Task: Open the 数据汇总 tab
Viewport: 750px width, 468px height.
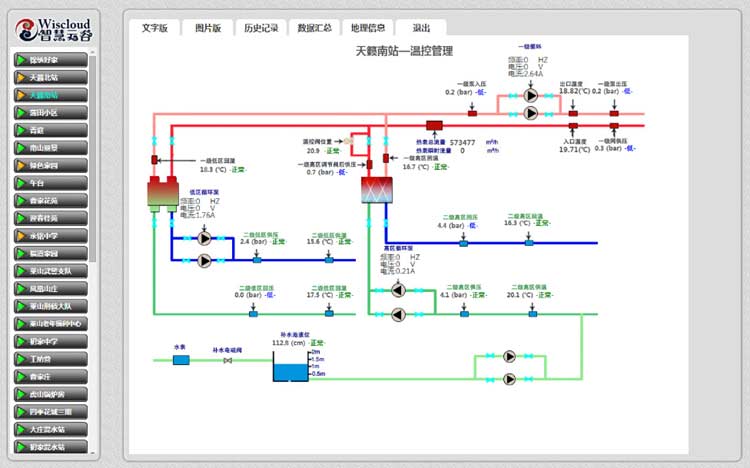Action: coord(315,28)
